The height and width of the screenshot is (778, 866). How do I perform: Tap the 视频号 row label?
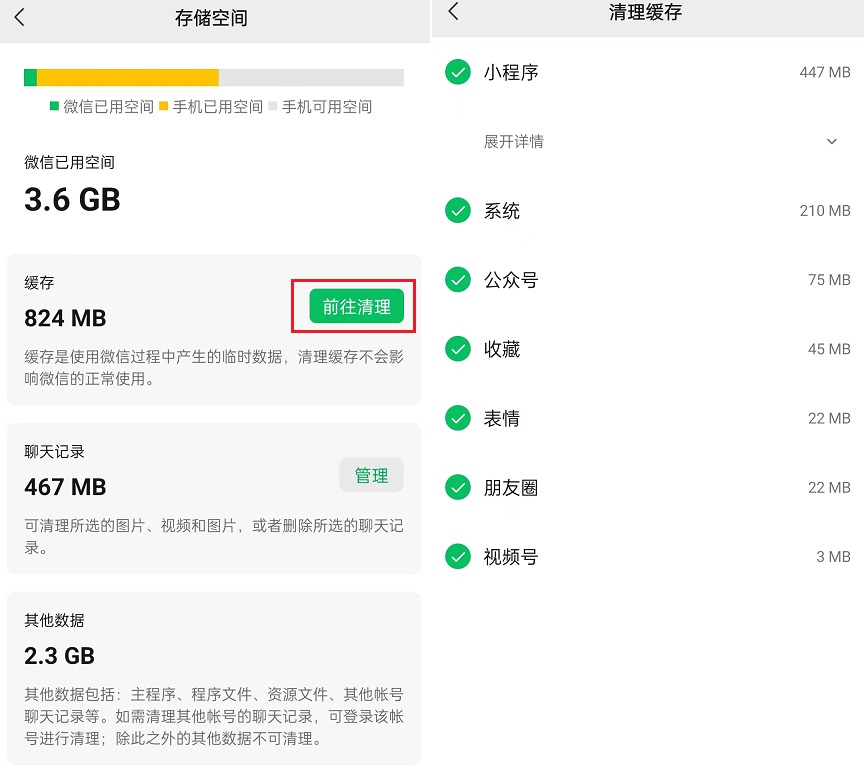tap(511, 557)
